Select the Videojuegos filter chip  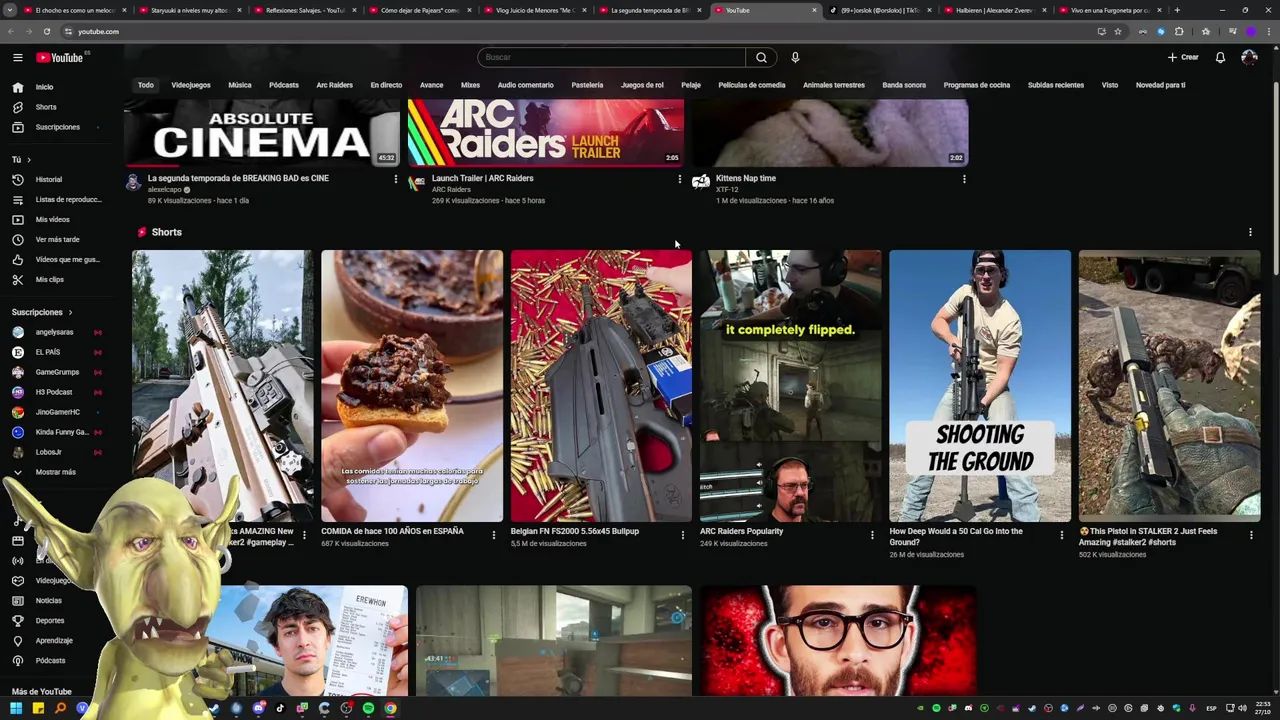pyautogui.click(x=191, y=85)
